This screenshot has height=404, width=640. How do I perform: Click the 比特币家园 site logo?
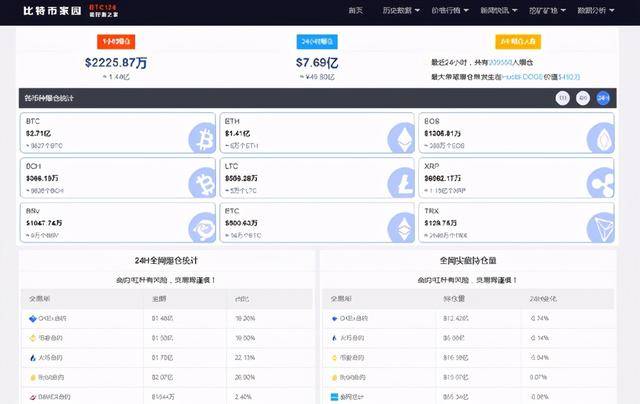52,11
